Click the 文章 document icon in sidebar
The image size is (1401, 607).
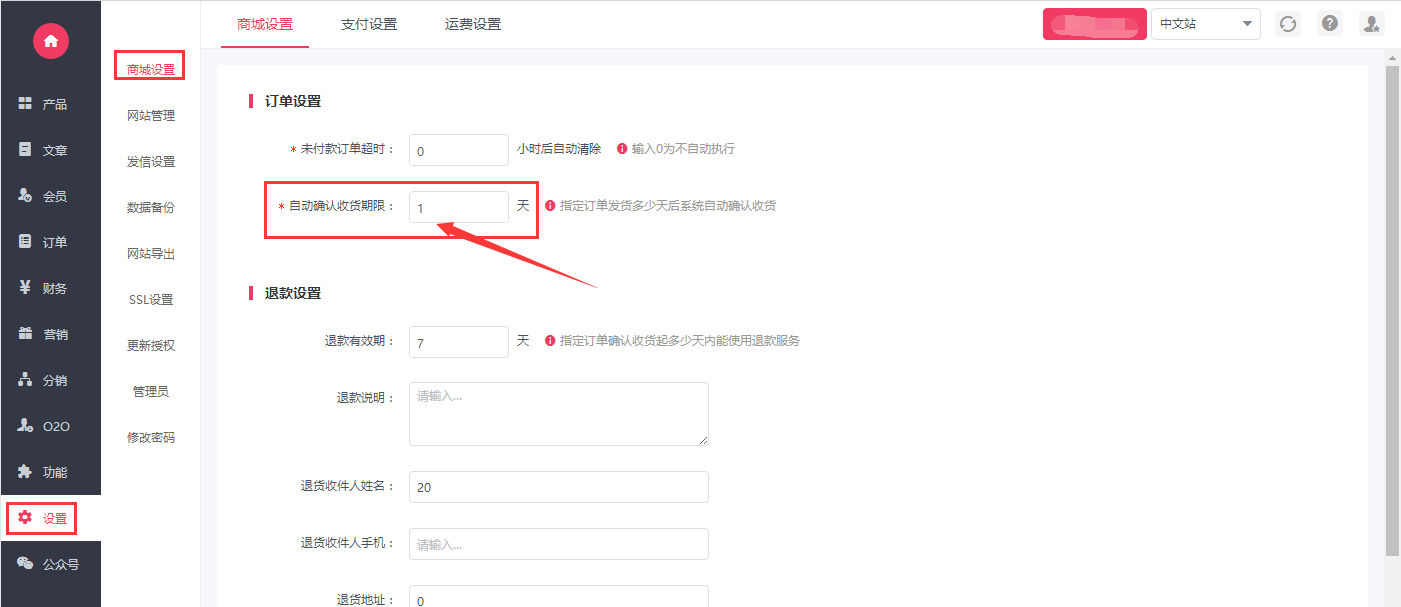pos(26,150)
